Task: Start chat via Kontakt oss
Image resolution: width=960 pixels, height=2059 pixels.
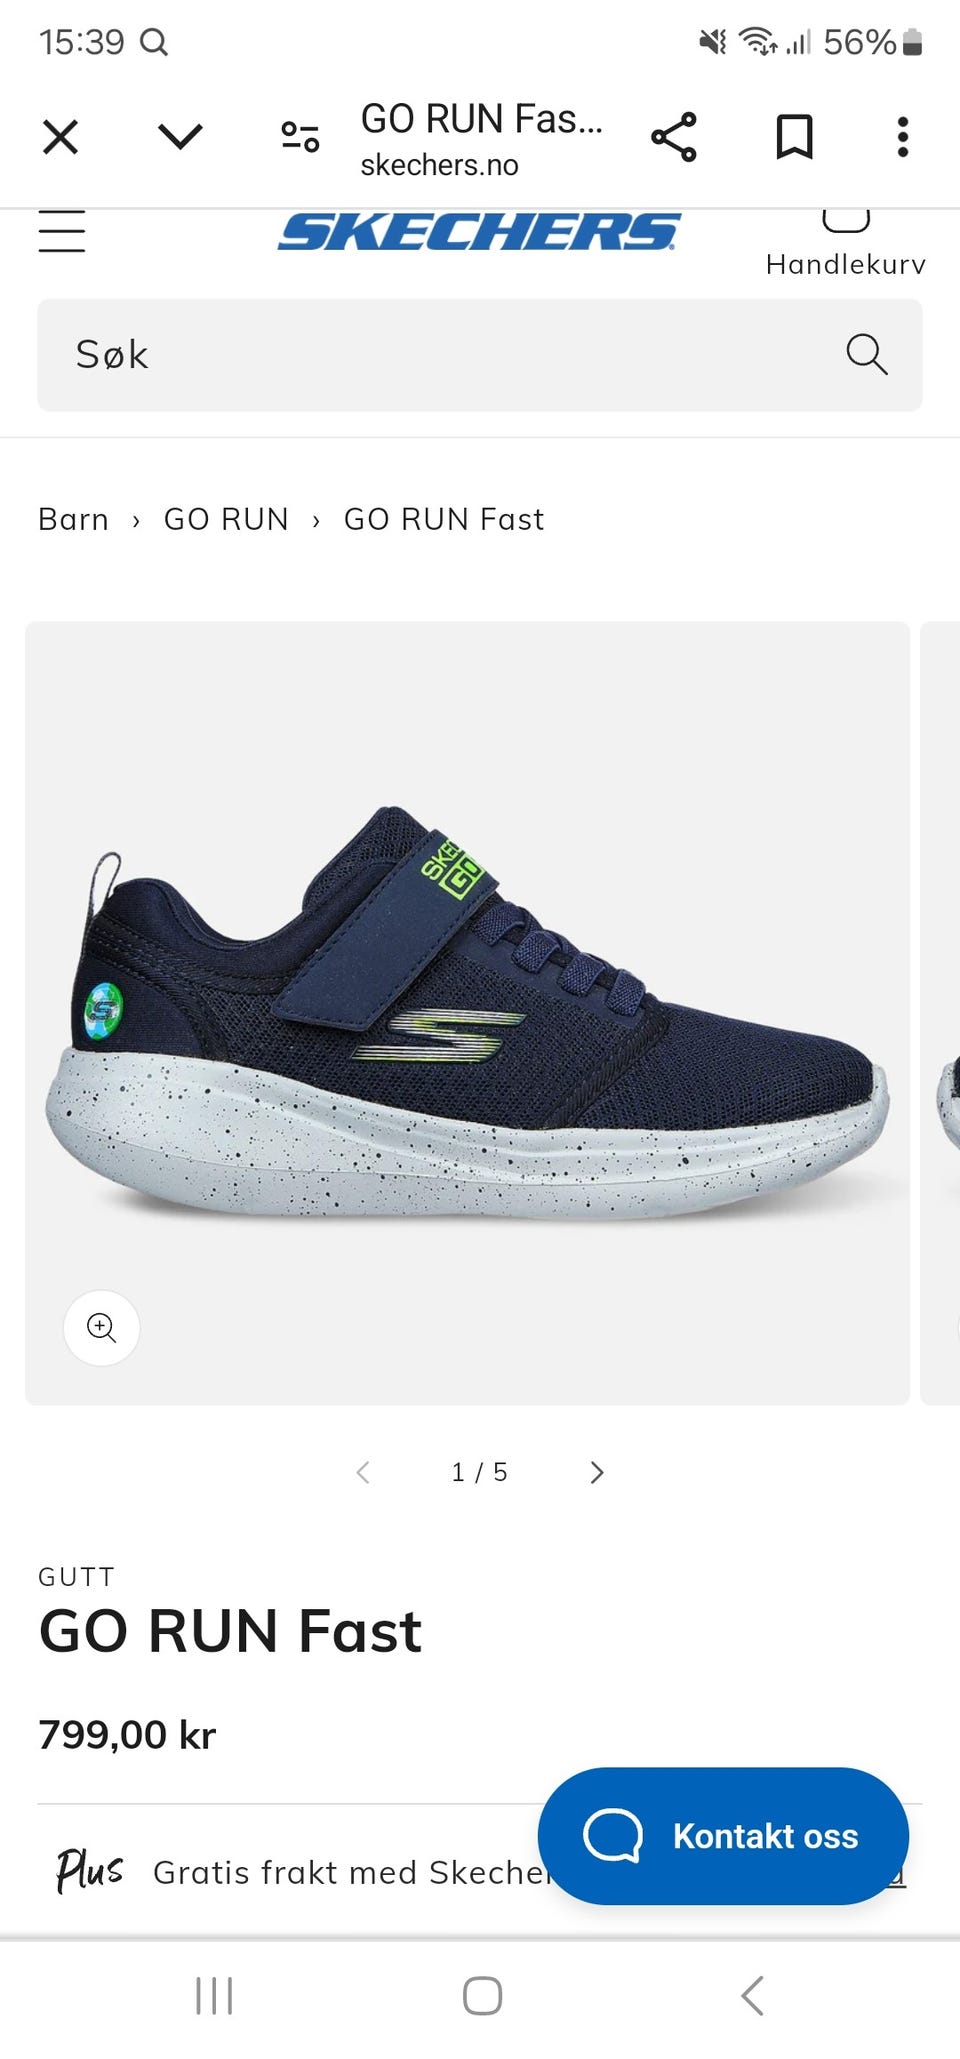Action: 723,1836
